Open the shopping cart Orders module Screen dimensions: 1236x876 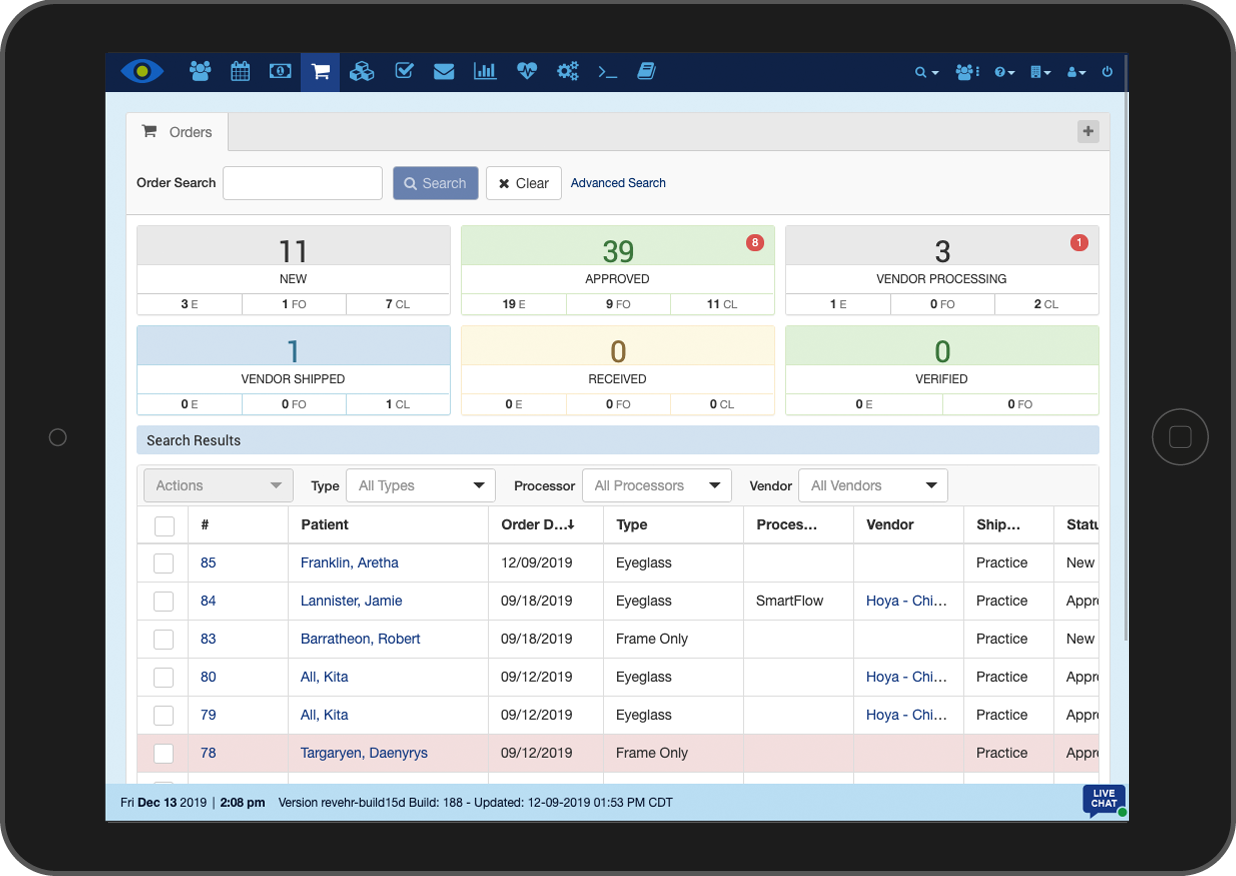(x=320, y=71)
